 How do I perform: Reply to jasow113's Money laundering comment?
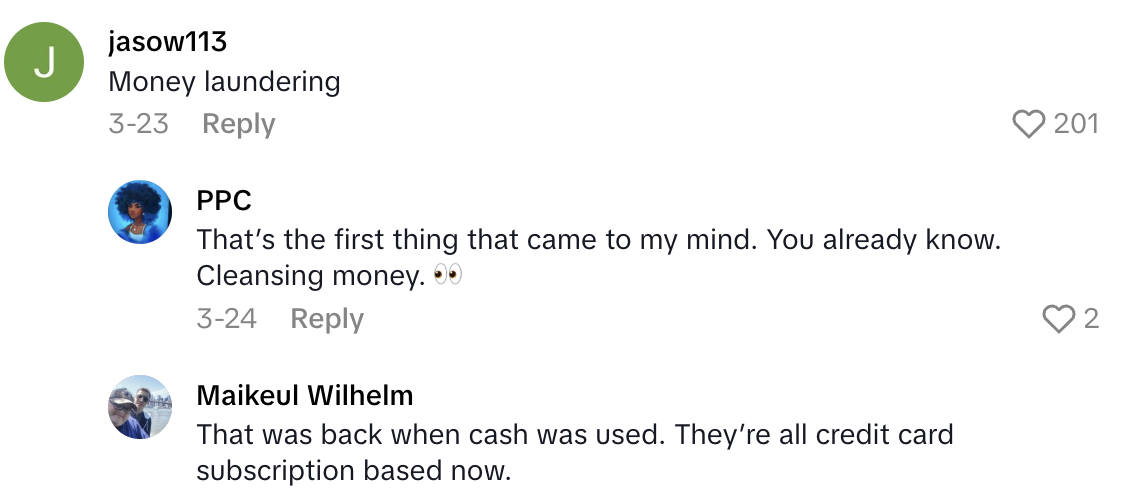click(x=238, y=124)
